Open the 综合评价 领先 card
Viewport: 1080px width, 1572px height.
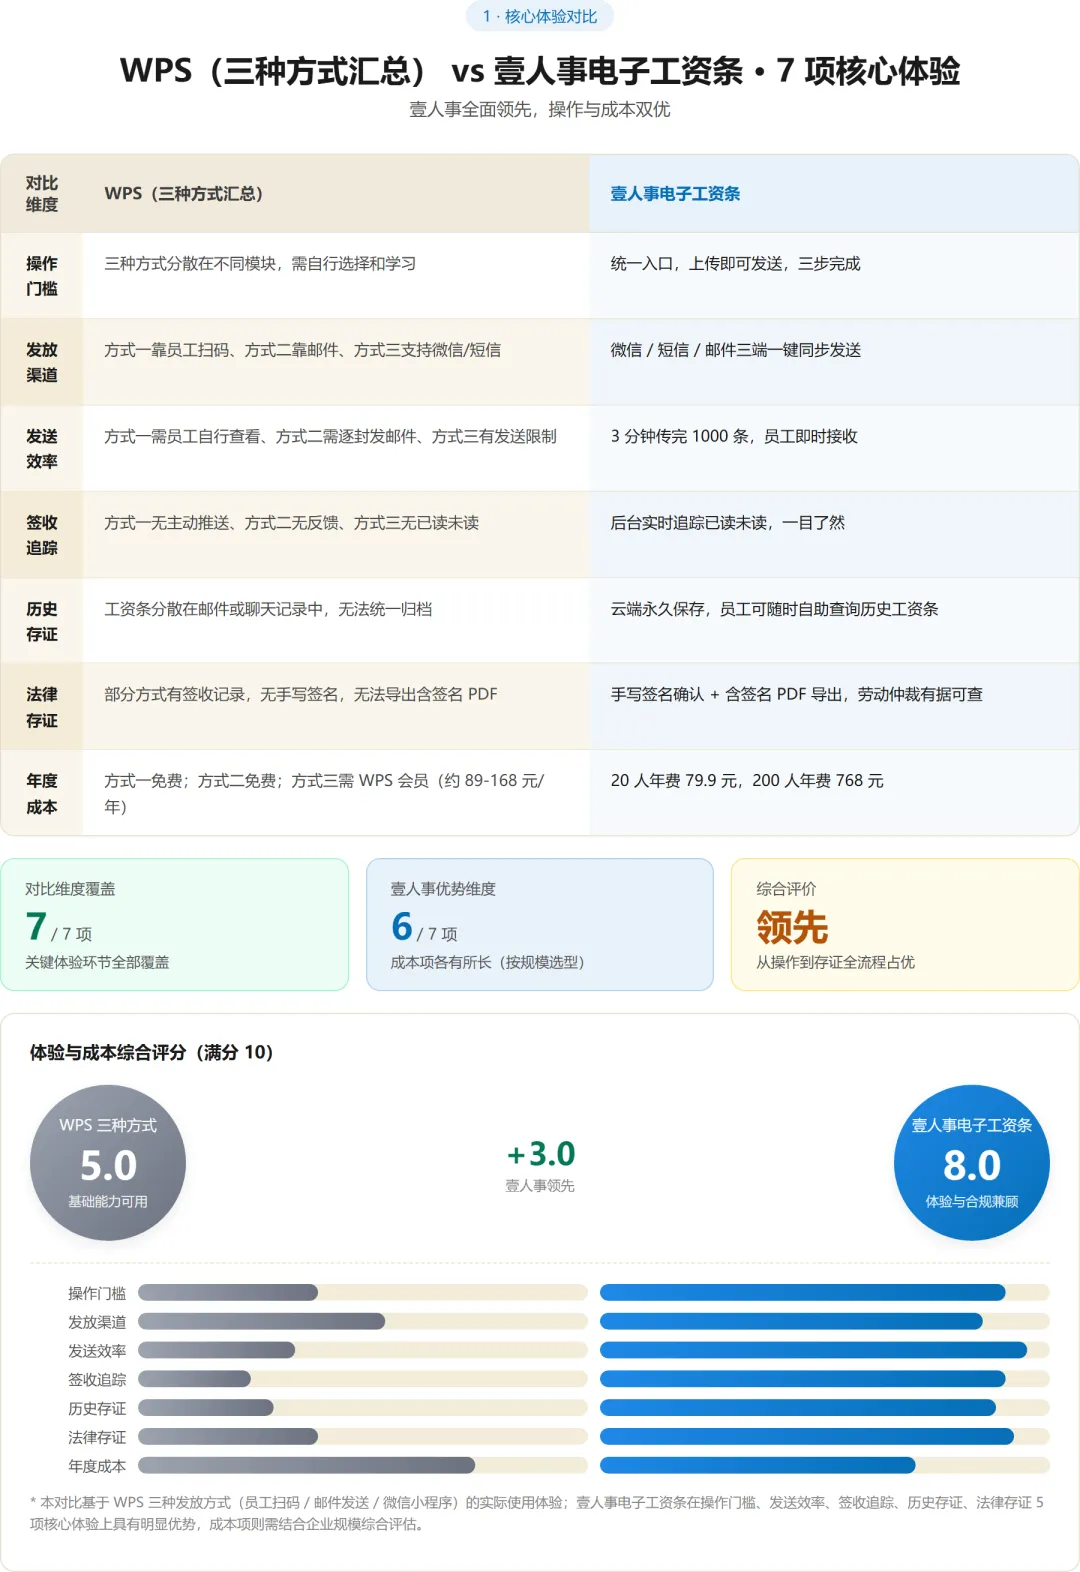pos(905,925)
